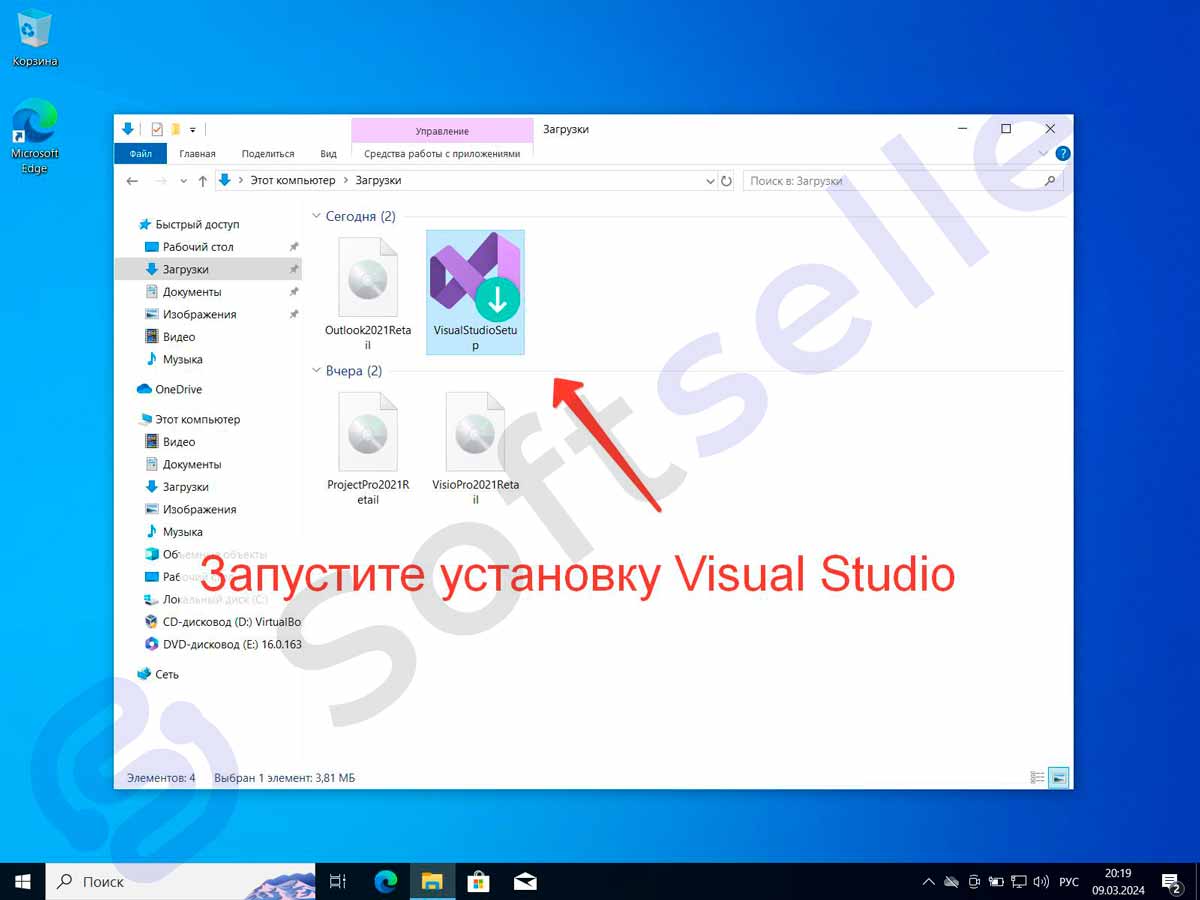Open OneDrive in the navigation pane
1200x900 pixels.
(178, 389)
